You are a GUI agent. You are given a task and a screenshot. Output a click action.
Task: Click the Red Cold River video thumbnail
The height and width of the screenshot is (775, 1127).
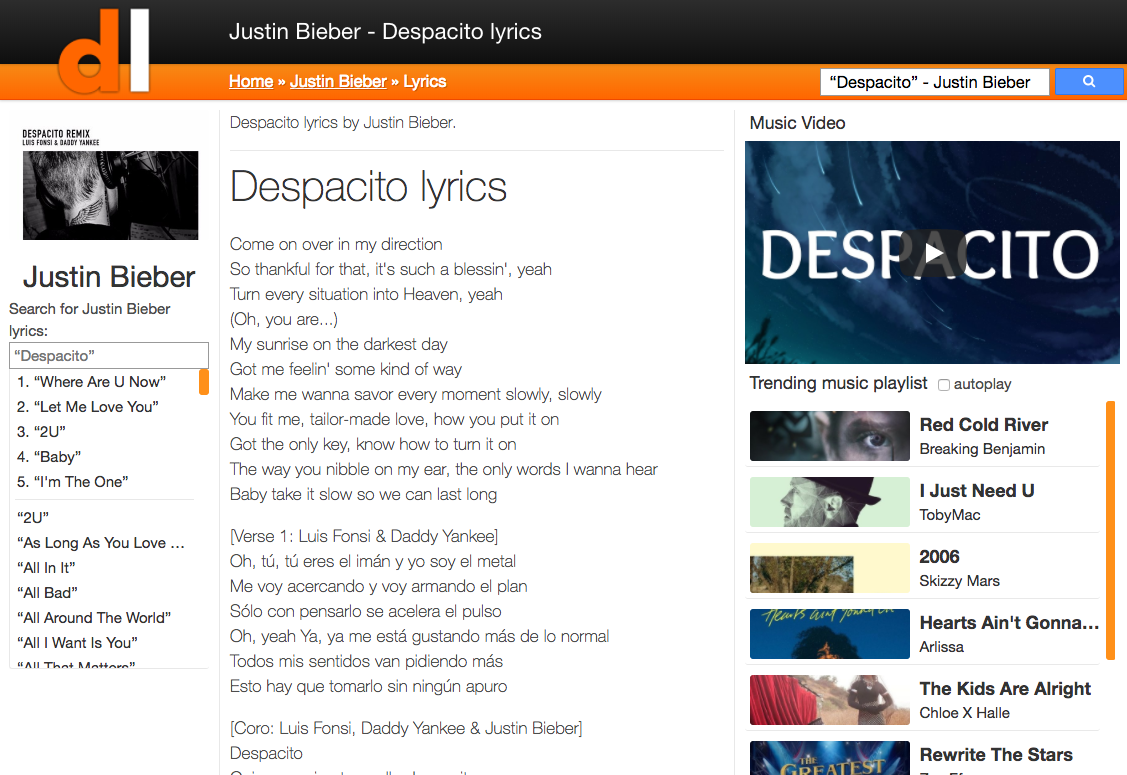pyautogui.click(x=829, y=436)
